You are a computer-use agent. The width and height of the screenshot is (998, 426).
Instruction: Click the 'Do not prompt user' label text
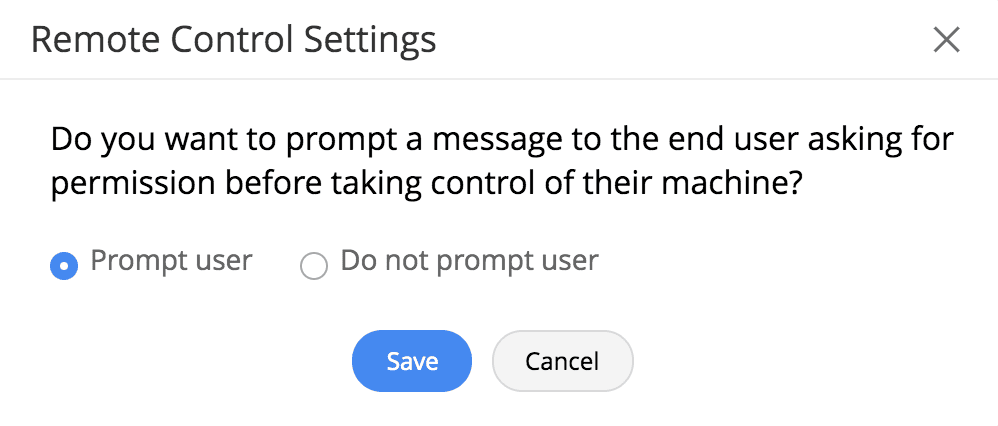pyautogui.click(x=469, y=261)
